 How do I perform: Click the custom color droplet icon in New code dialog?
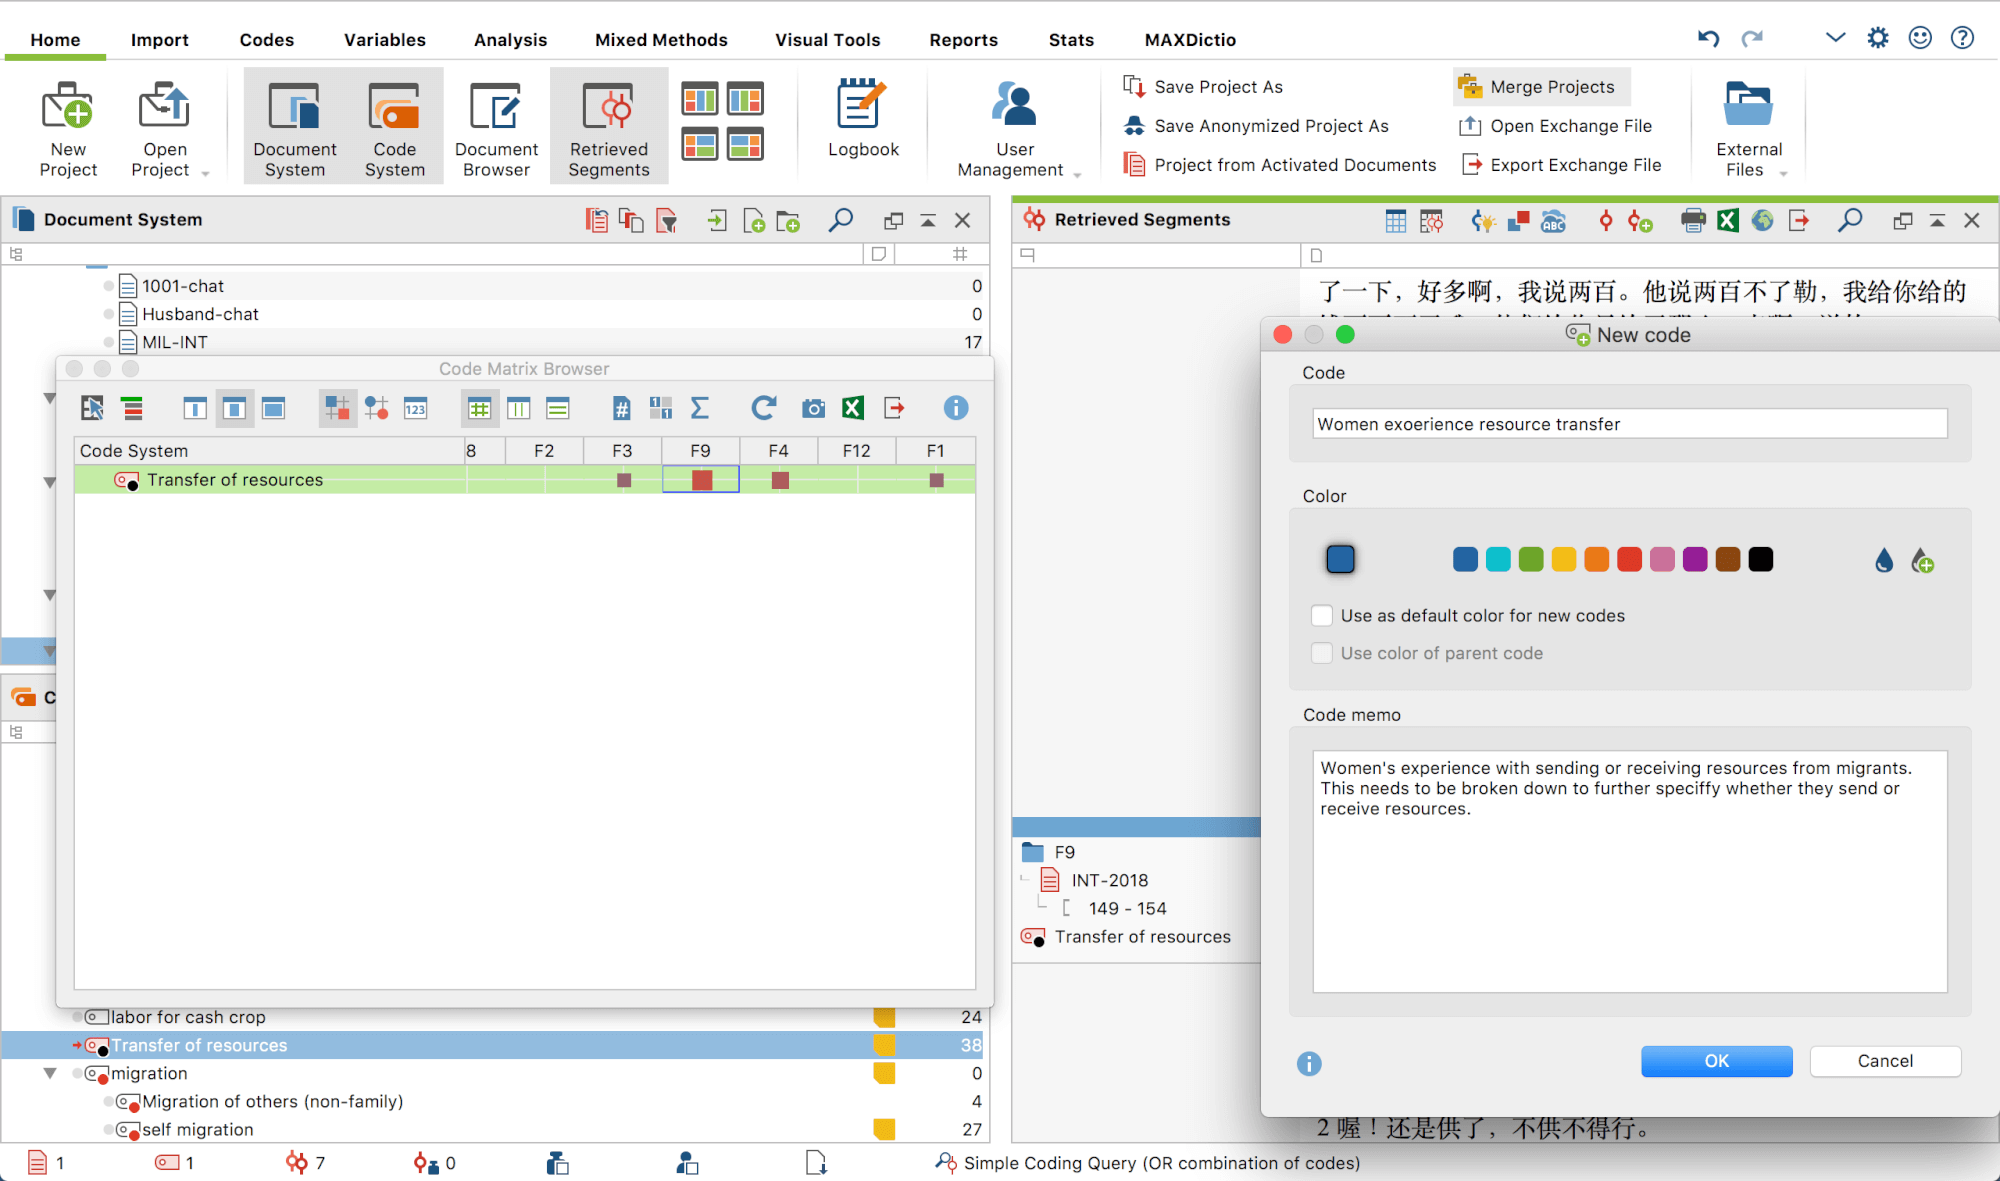click(1923, 561)
